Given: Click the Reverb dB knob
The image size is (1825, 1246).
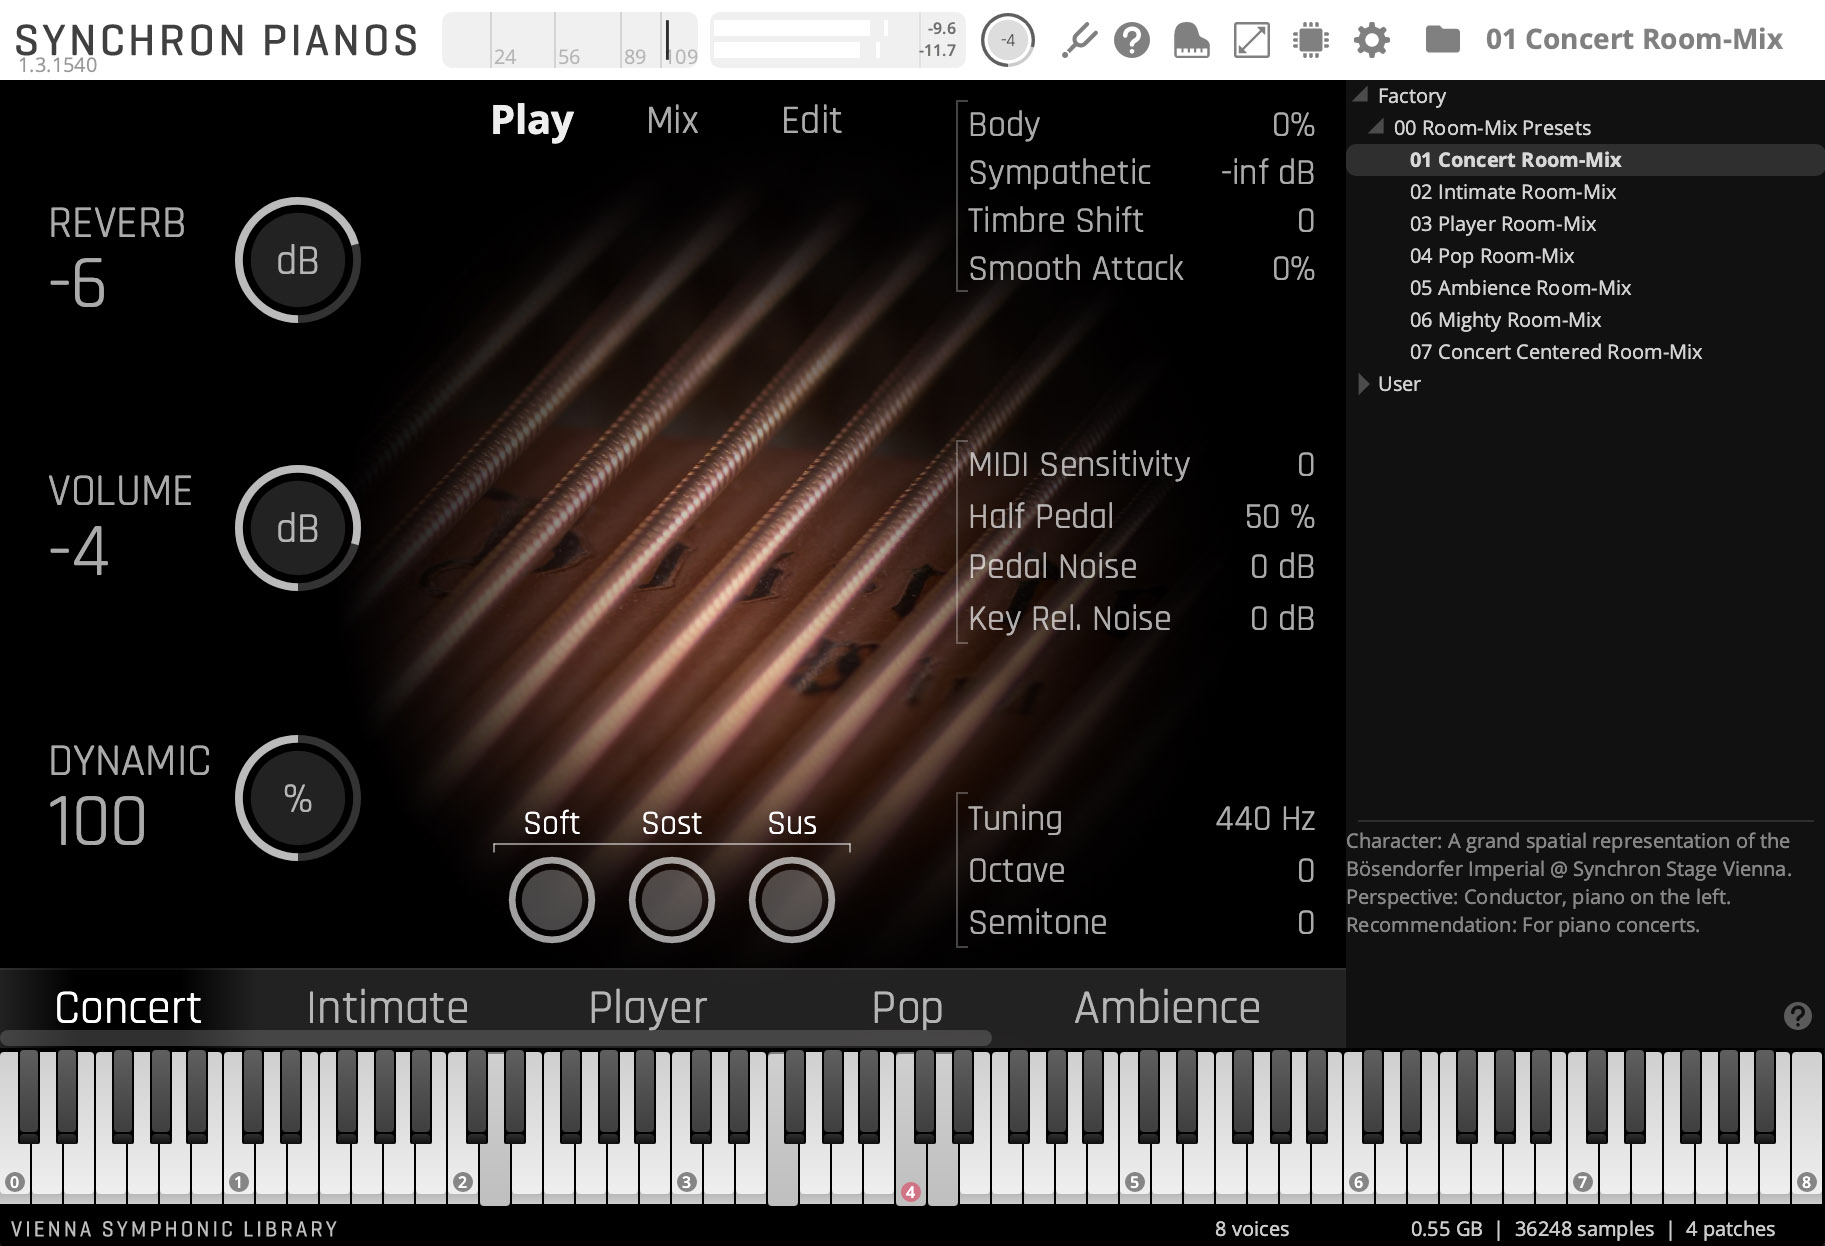Looking at the screenshot, I should [298, 261].
